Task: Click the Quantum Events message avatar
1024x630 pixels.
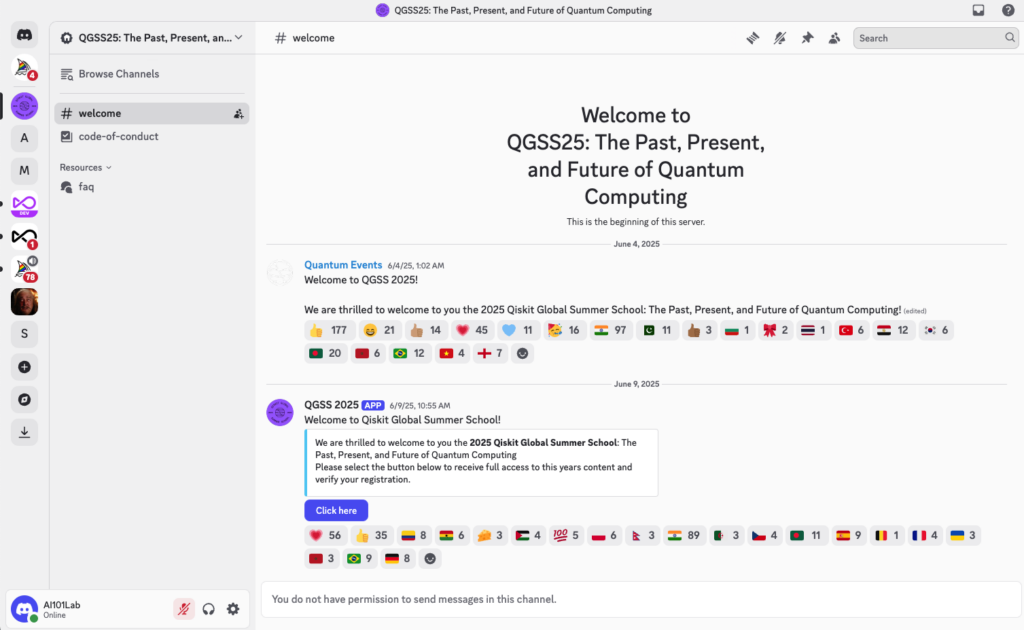Action: point(280,272)
